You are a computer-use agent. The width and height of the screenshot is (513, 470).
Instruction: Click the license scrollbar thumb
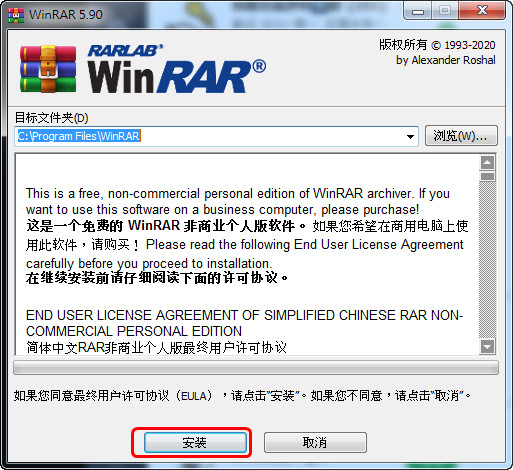488,176
